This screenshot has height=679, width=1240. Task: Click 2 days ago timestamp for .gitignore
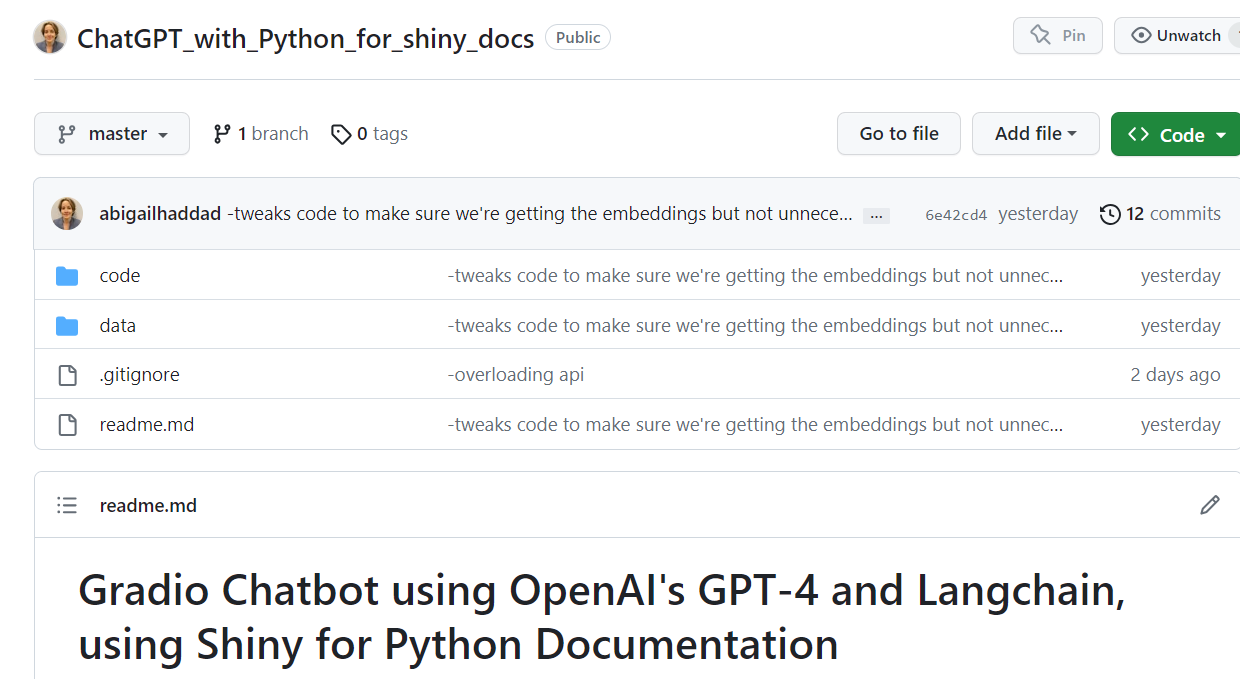1175,375
